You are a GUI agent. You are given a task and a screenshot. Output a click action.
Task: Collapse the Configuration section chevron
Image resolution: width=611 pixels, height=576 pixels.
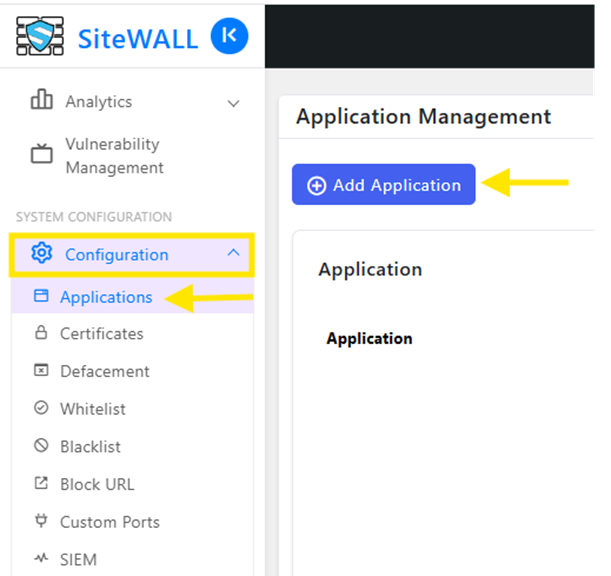click(x=233, y=252)
